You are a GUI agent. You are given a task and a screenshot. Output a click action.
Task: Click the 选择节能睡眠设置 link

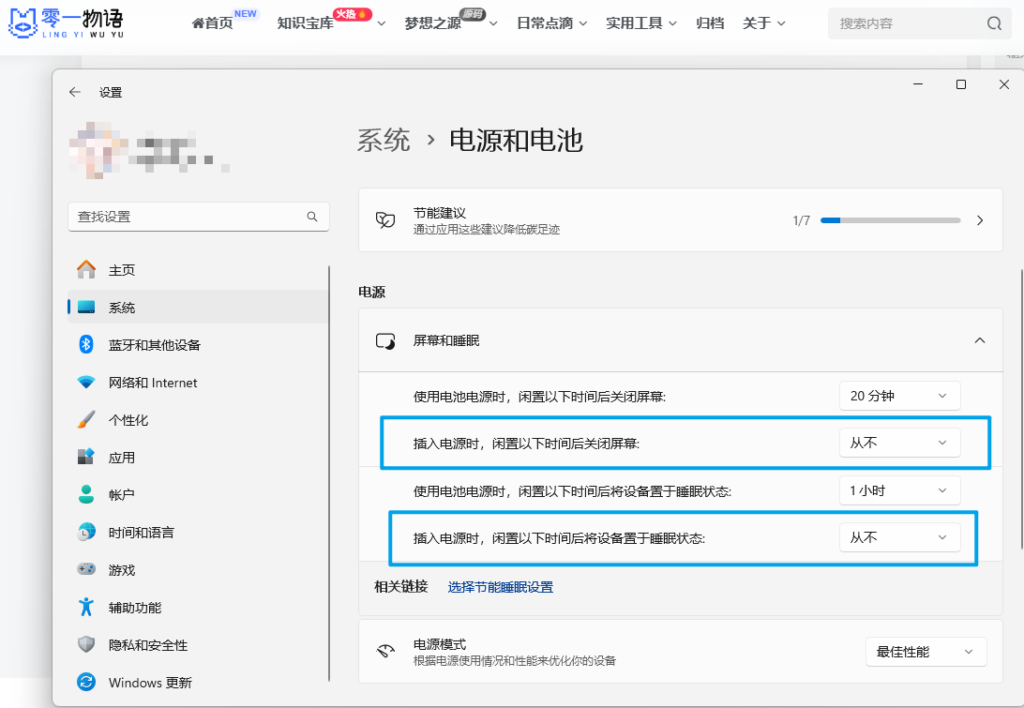(x=500, y=587)
